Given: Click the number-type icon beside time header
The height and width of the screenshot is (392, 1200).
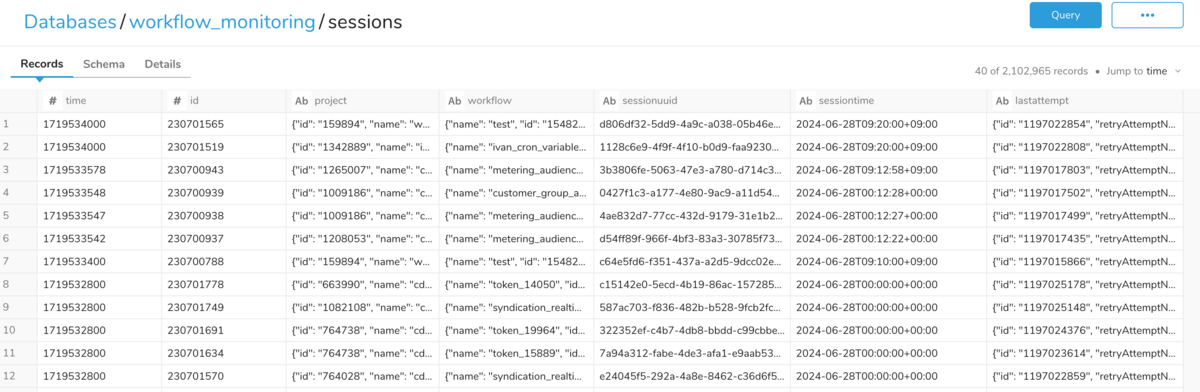Looking at the screenshot, I should click(52, 101).
